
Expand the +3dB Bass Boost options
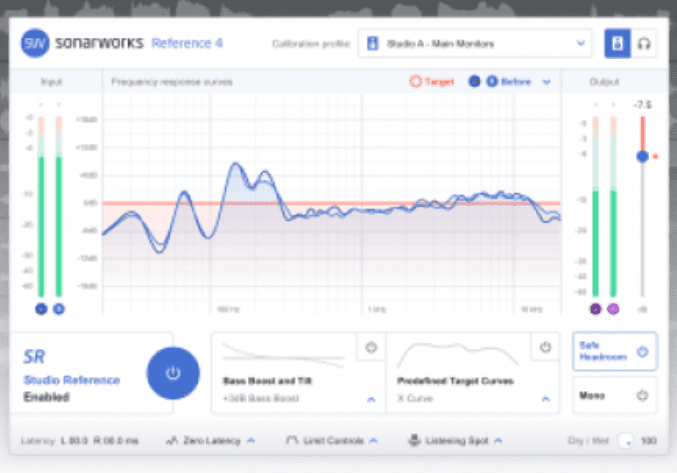370,399
